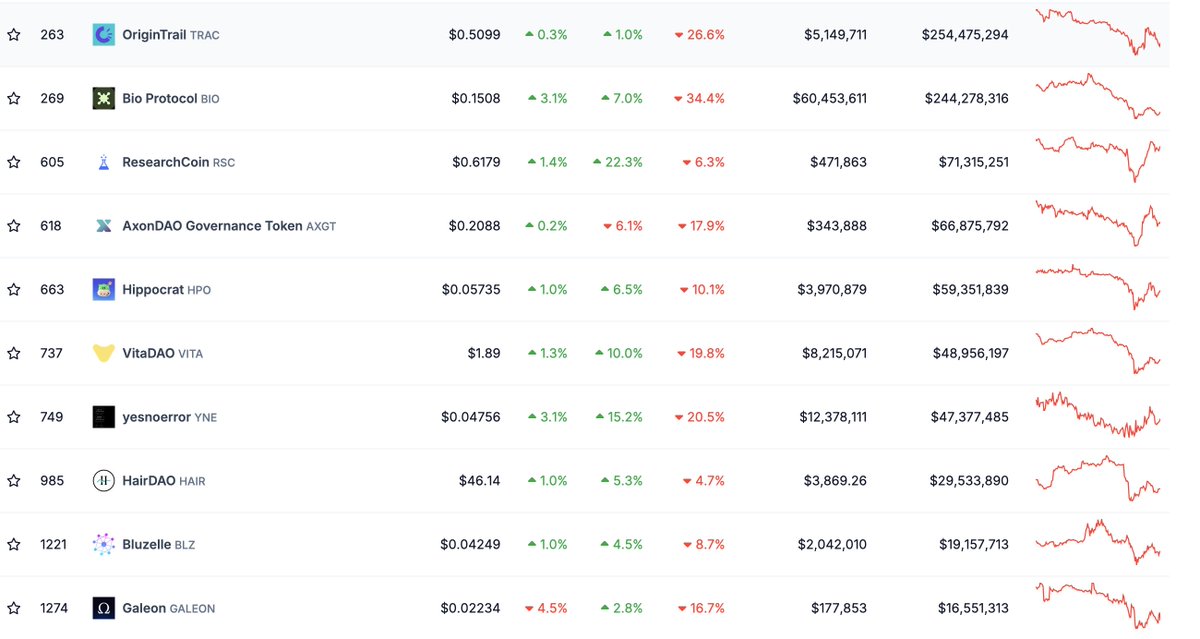The width and height of the screenshot is (1200, 639).
Task: View ResearchCoin 7-day sparkline chart
Action: [1098, 160]
